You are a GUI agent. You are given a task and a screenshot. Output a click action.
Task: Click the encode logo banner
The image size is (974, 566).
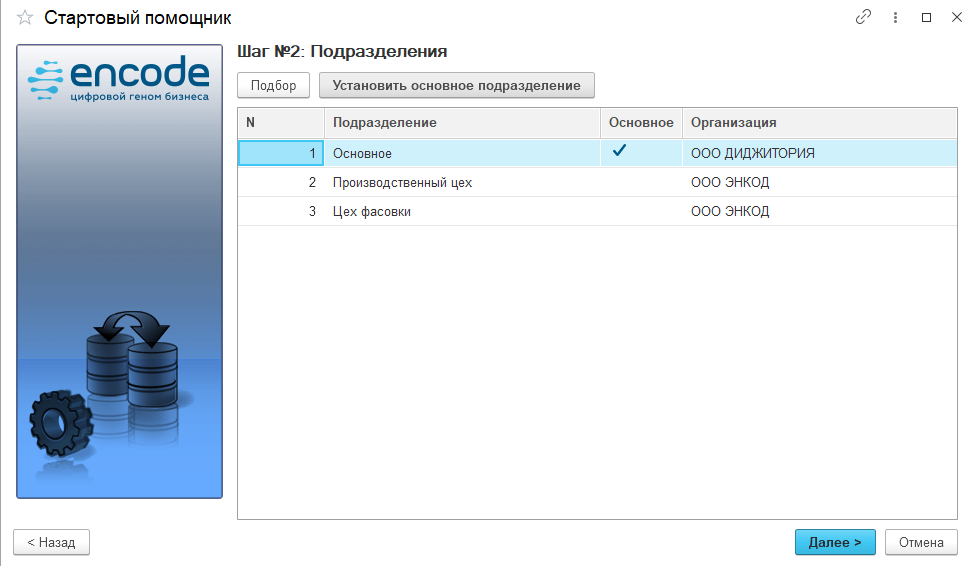(x=119, y=78)
